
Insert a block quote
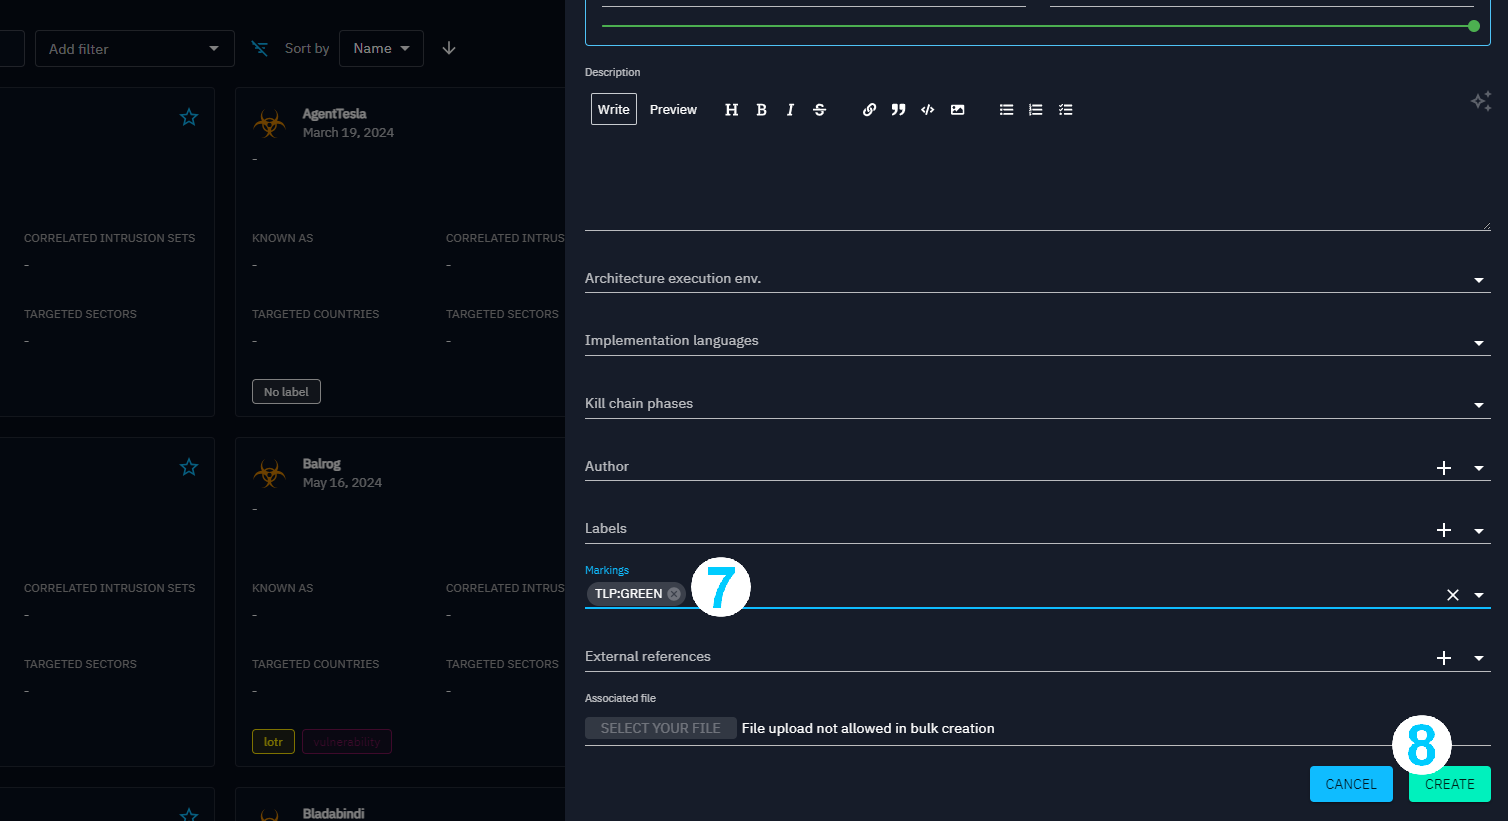tap(898, 110)
